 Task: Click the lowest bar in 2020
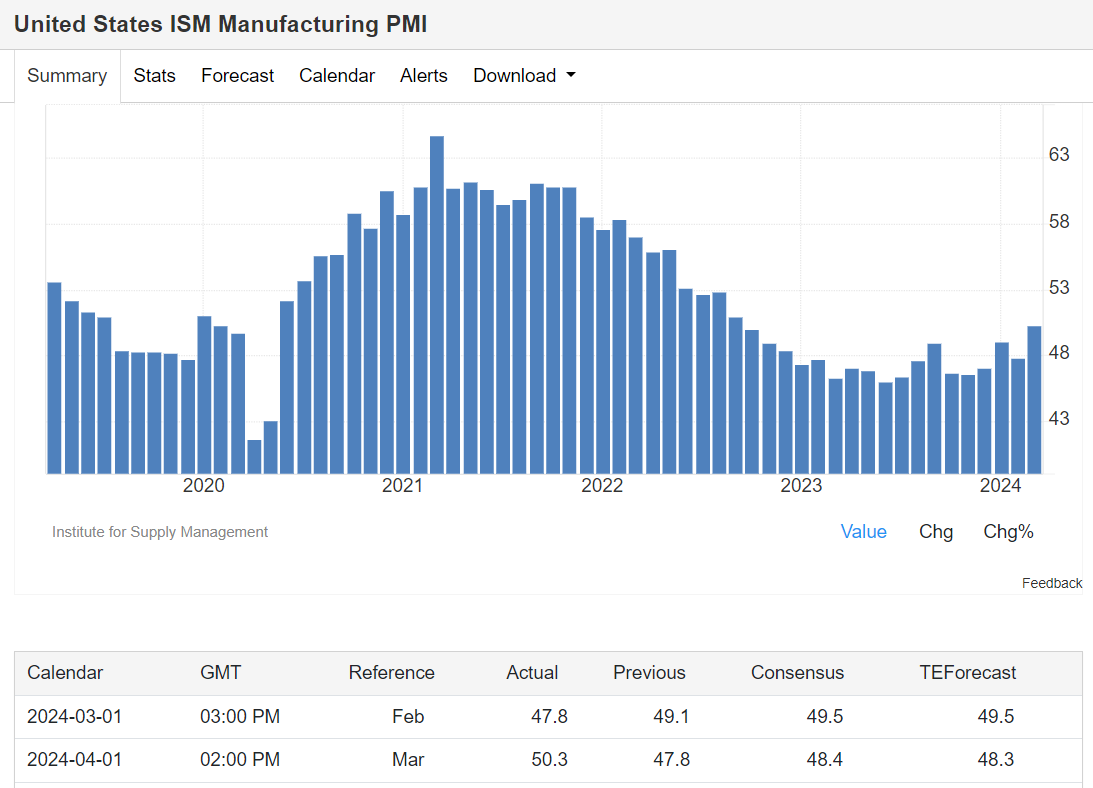pyautogui.click(x=254, y=456)
